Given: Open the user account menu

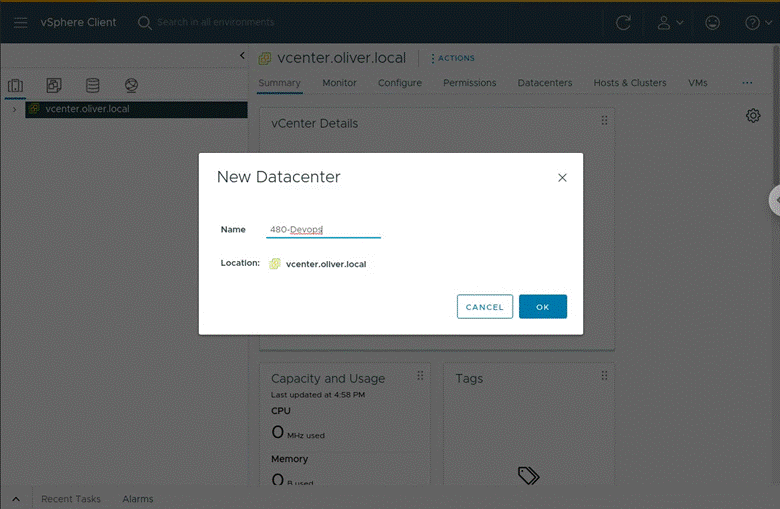Looking at the screenshot, I should click(x=670, y=22).
